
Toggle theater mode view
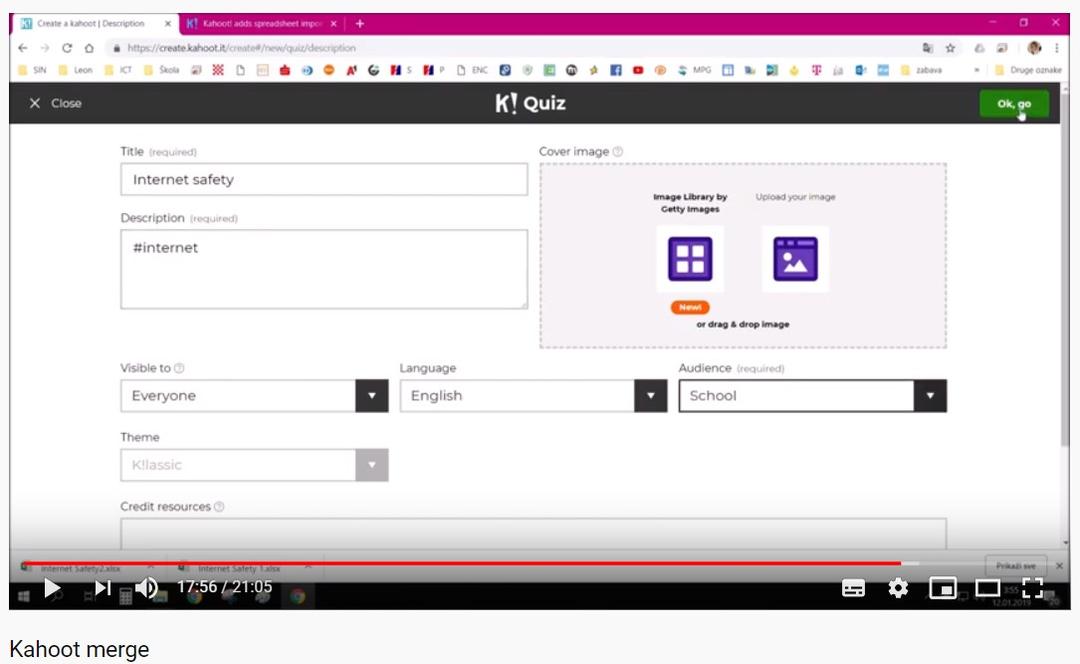[988, 589]
